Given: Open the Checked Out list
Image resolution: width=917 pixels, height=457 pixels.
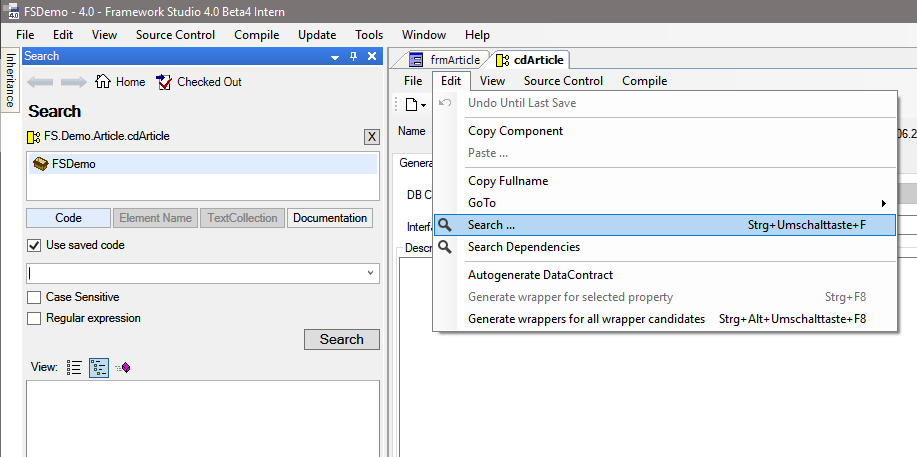Looking at the screenshot, I should [x=199, y=82].
